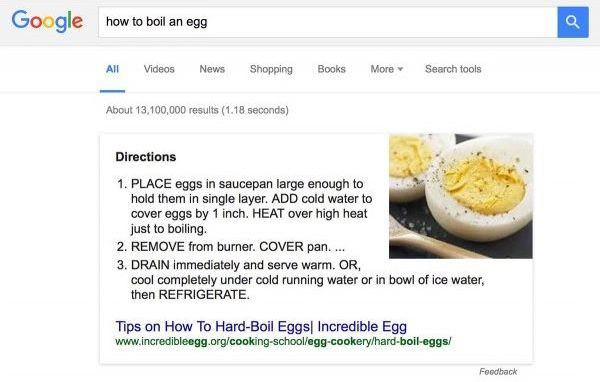The image size is (600, 382).
Task: Click inside the search query field
Action: [328, 22]
